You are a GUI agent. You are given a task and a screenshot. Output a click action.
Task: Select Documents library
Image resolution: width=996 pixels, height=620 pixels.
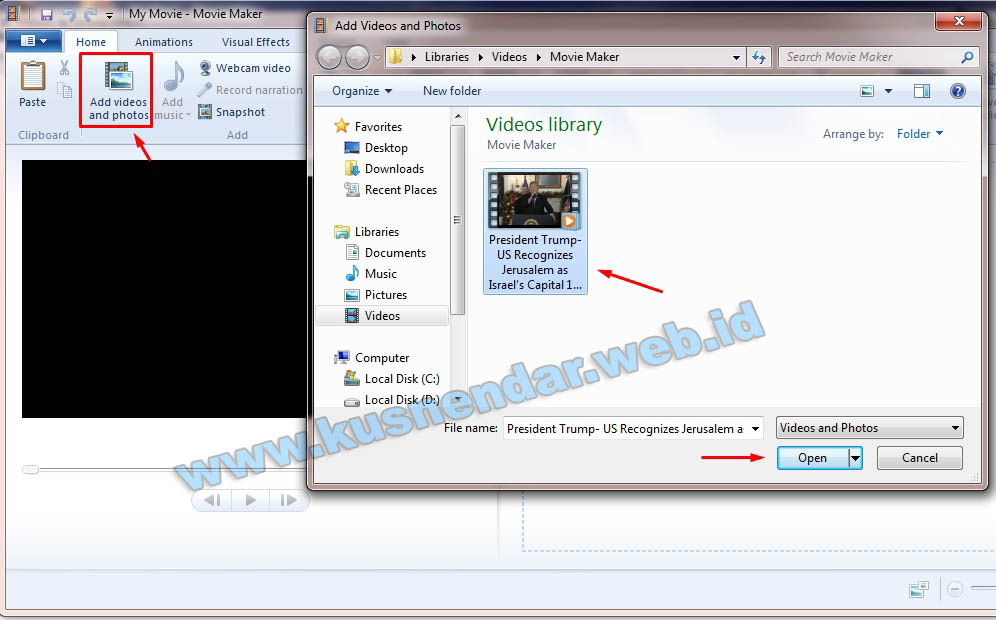(x=385, y=252)
